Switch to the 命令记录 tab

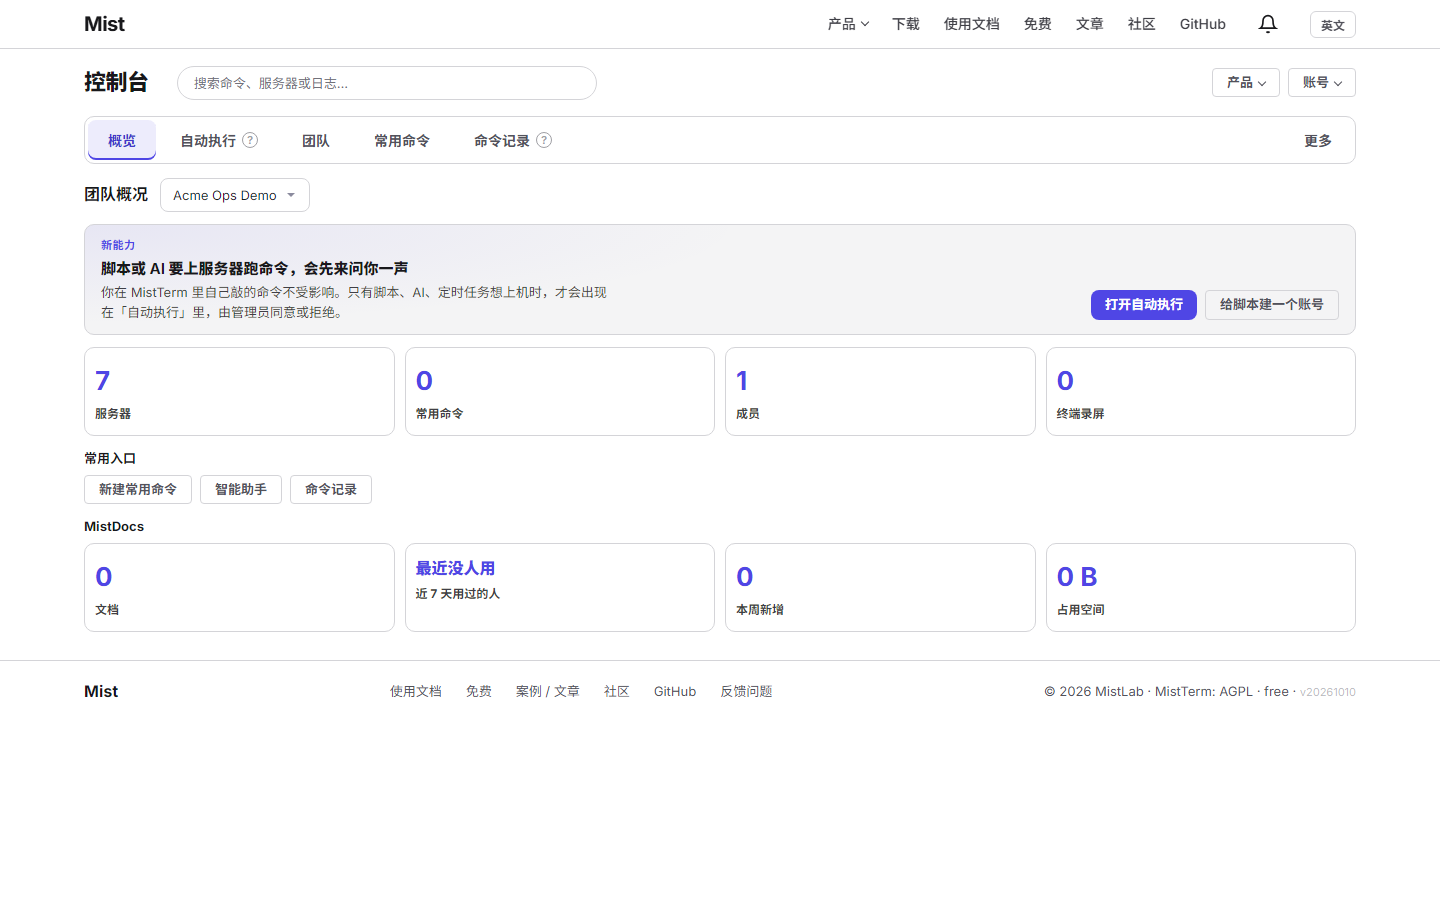pos(502,141)
